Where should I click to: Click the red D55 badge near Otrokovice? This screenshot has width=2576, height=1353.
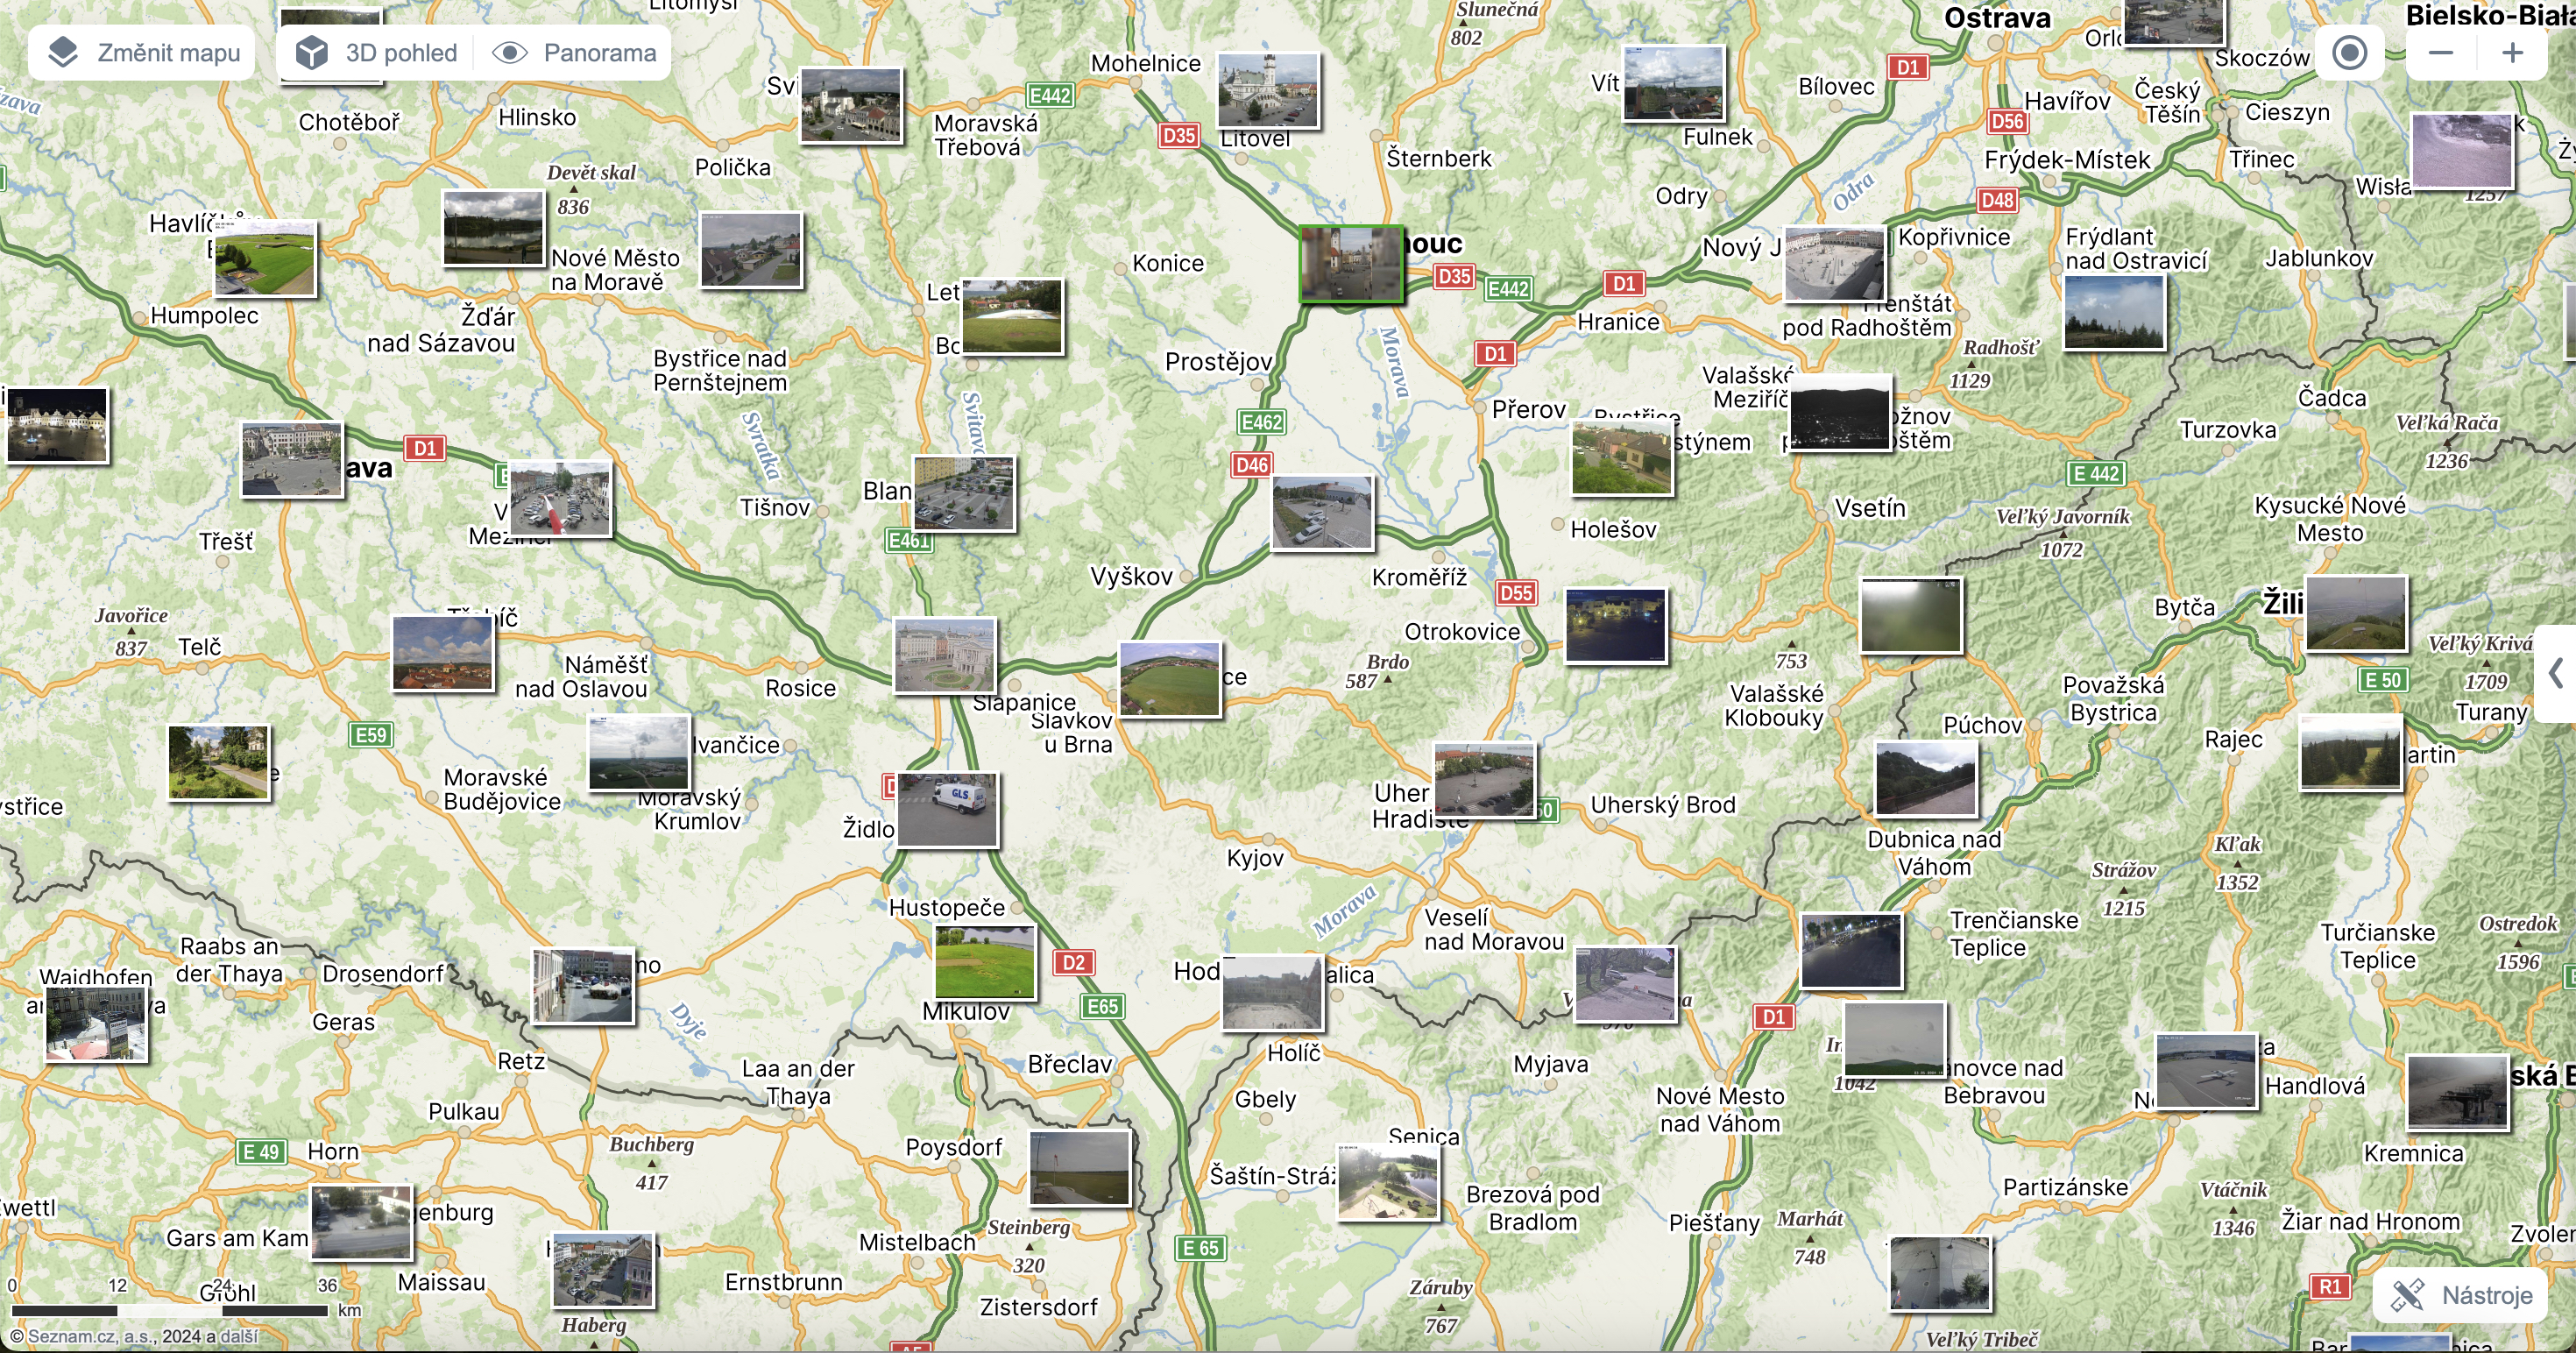(1516, 593)
